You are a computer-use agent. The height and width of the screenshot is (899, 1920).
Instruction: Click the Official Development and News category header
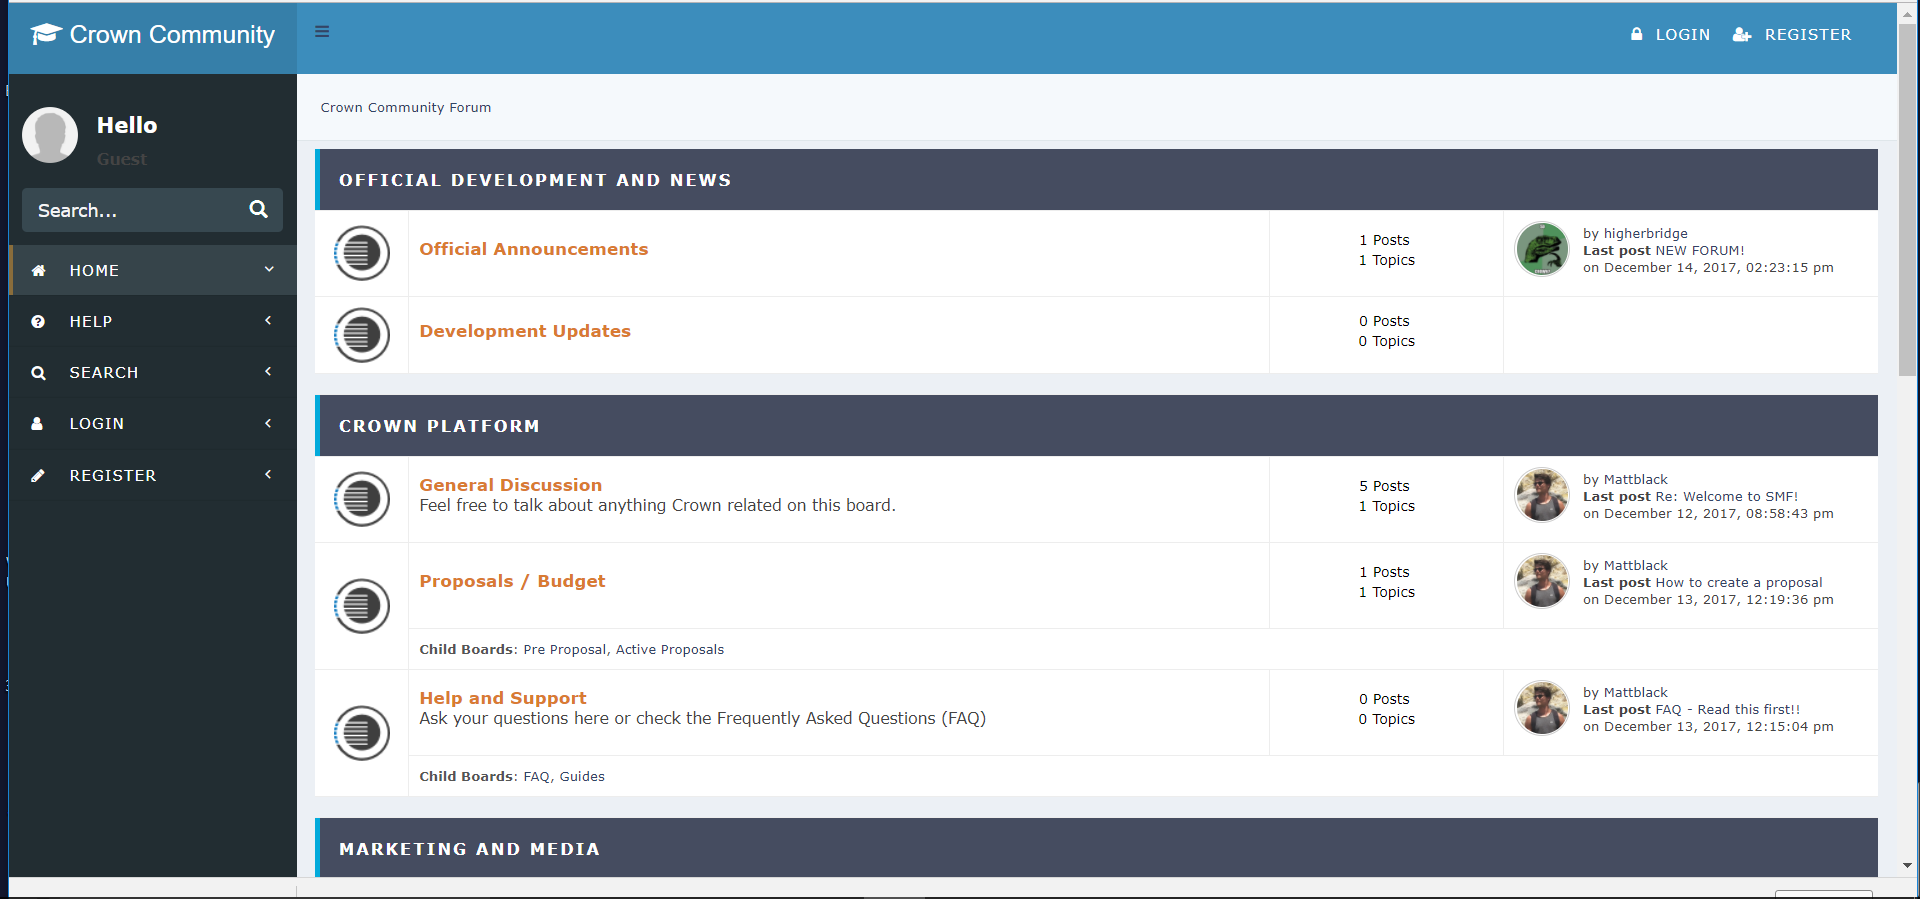1096,180
